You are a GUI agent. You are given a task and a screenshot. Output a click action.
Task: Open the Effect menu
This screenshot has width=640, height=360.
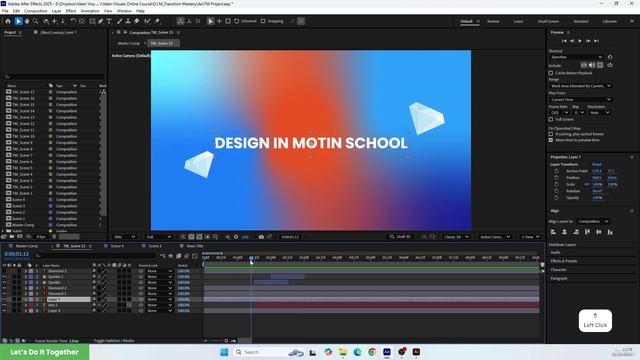pyautogui.click(x=71, y=11)
